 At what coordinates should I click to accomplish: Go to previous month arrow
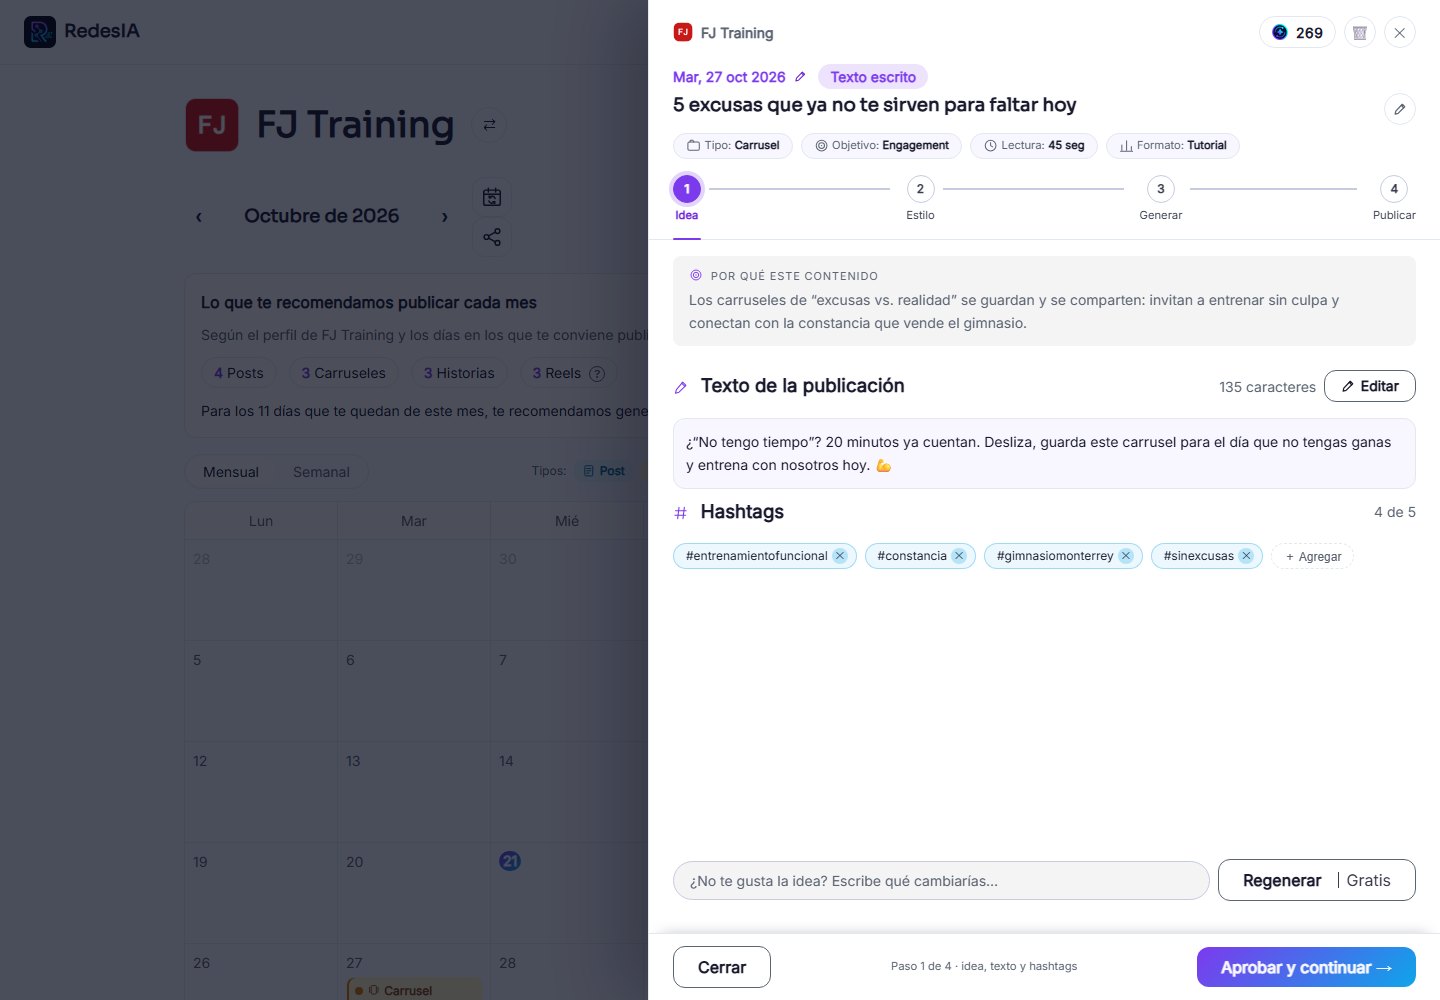coord(199,216)
